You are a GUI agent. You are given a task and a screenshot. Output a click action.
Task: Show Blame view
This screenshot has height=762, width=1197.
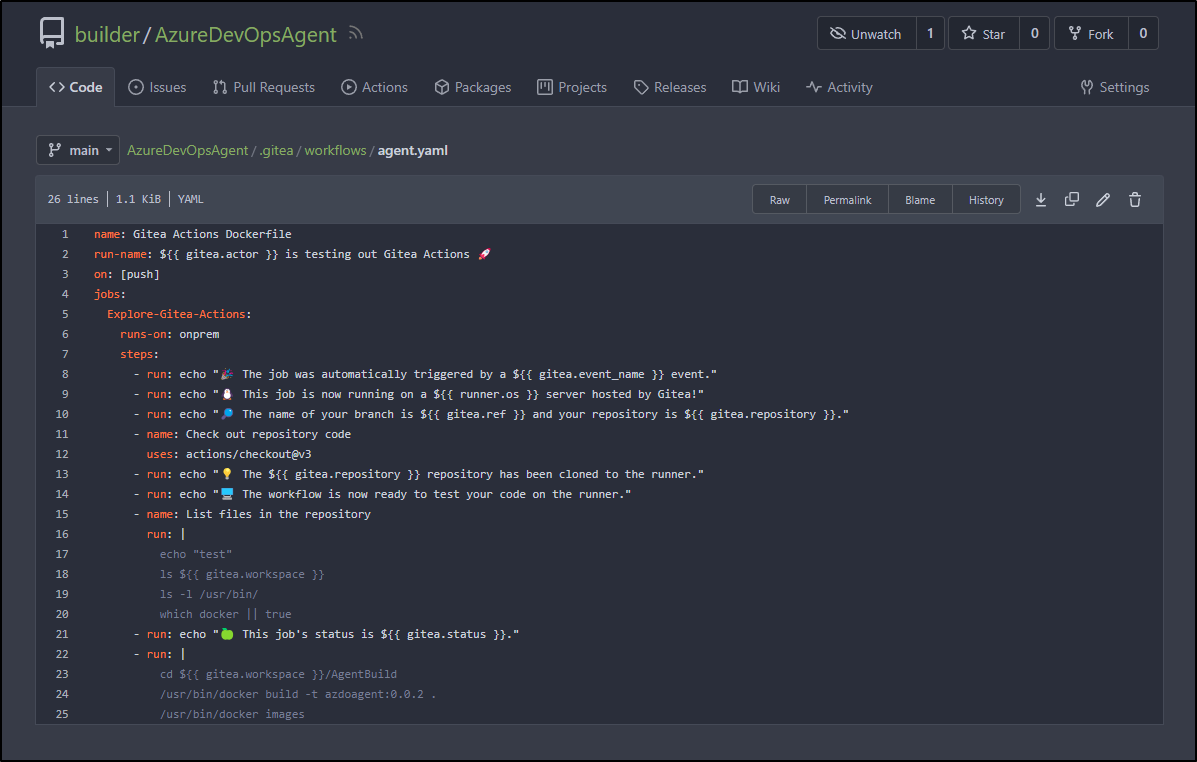click(x=920, y=199)
